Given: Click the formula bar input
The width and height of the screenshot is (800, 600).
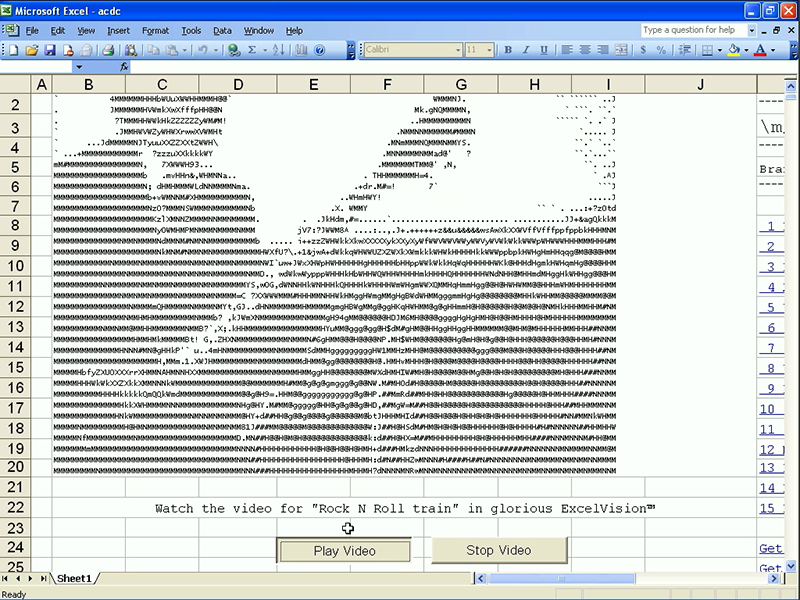Looking at the screenshot, I should [x=300, y=67].
